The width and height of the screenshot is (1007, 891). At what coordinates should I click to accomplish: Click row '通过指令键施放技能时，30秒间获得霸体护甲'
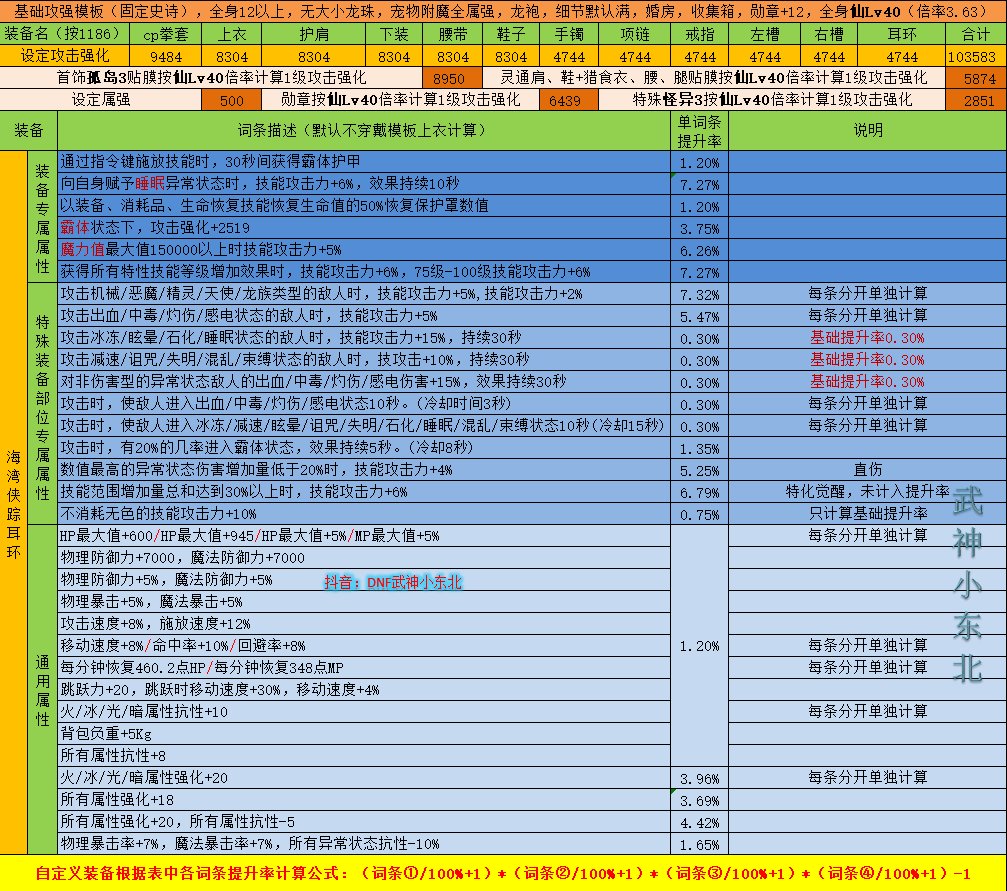[x=363, y=162]
